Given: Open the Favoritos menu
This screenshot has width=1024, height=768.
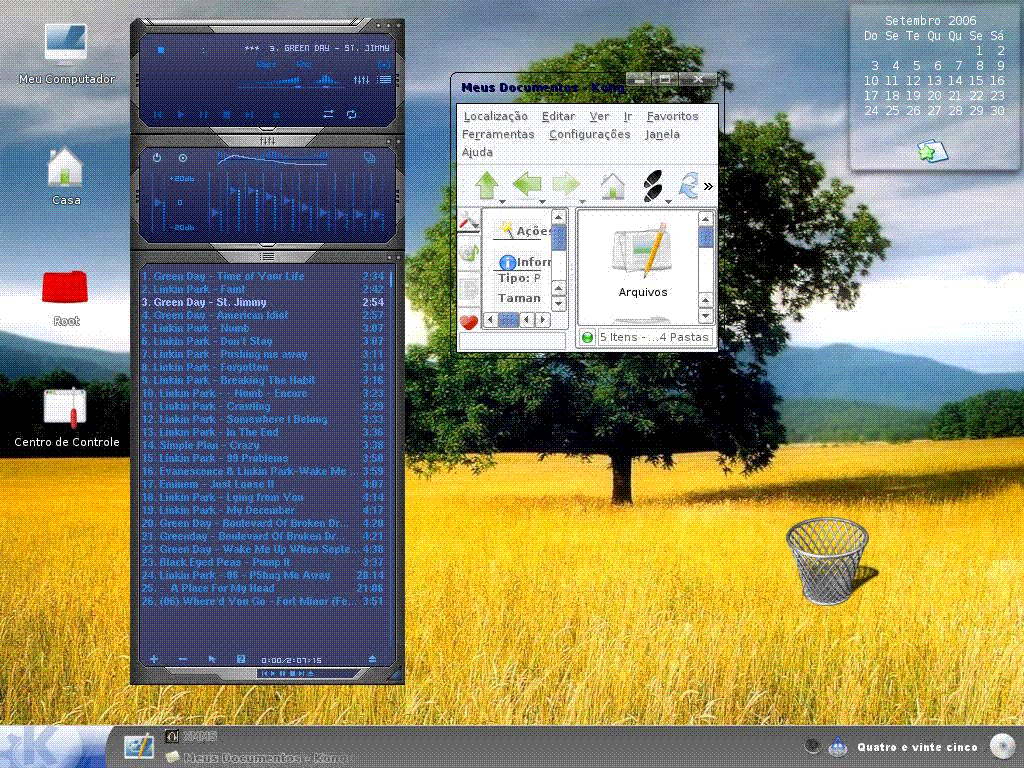Looking at the screenshot, I should coord(673,116).
